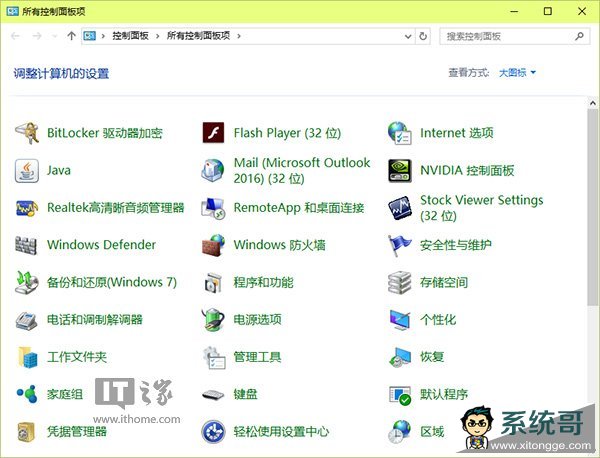The height and width of the screenshot is (458, 600).
Task: Open the region globe clock icon
Action: (399, 432)
